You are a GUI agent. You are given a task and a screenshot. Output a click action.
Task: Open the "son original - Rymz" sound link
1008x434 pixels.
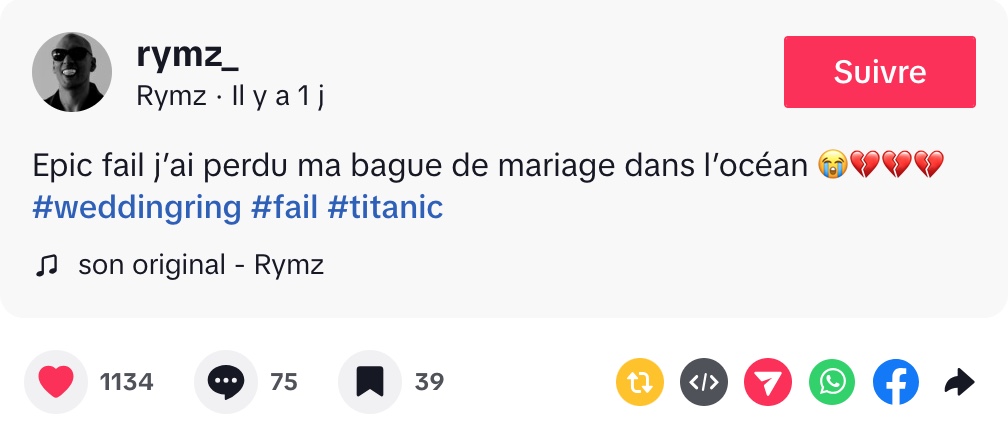coord(201,265)
